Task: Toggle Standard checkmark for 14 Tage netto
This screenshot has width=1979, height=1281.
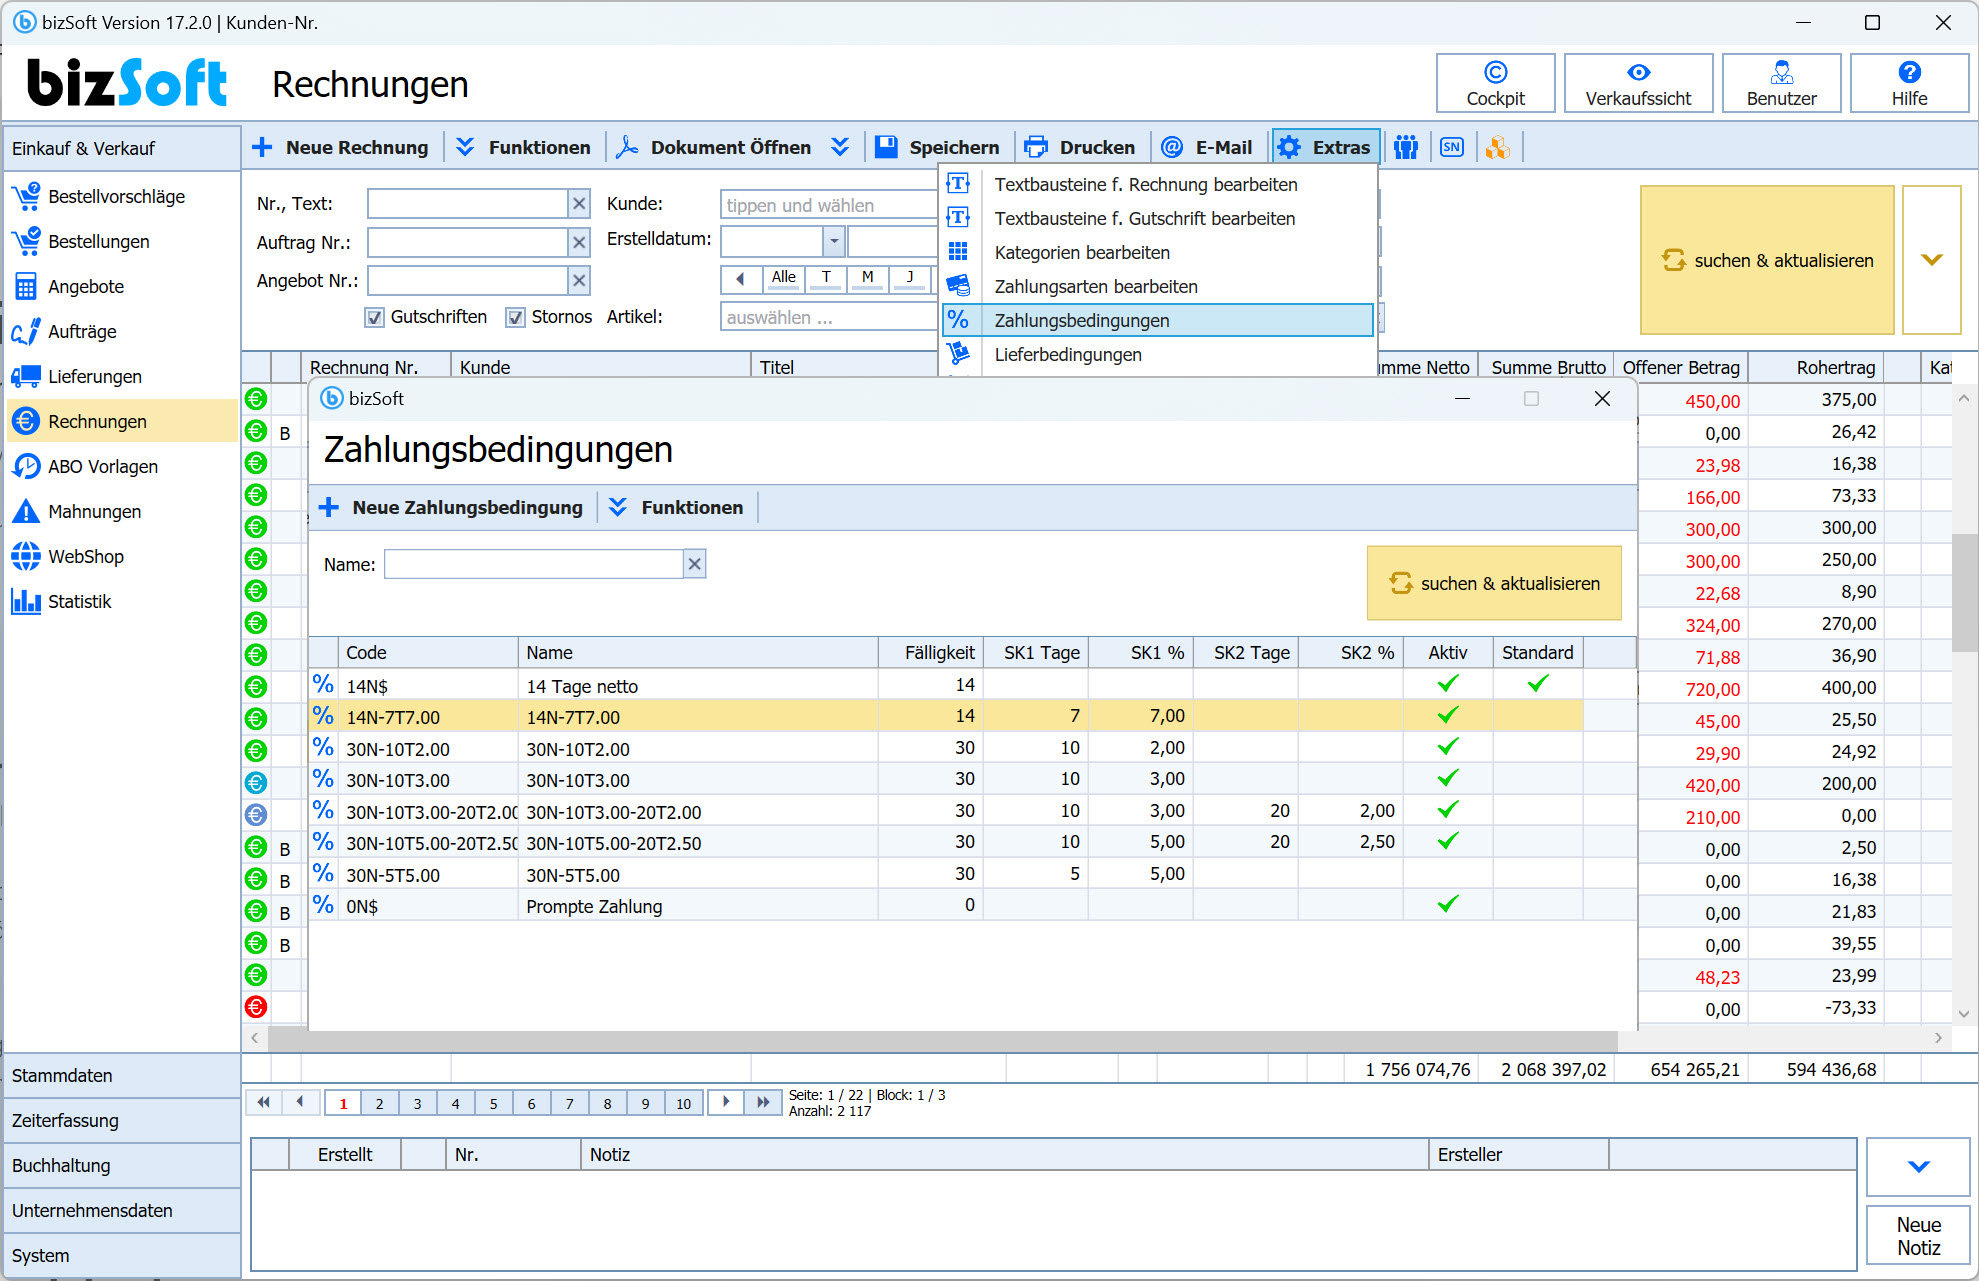Action: click(1538, 684)
